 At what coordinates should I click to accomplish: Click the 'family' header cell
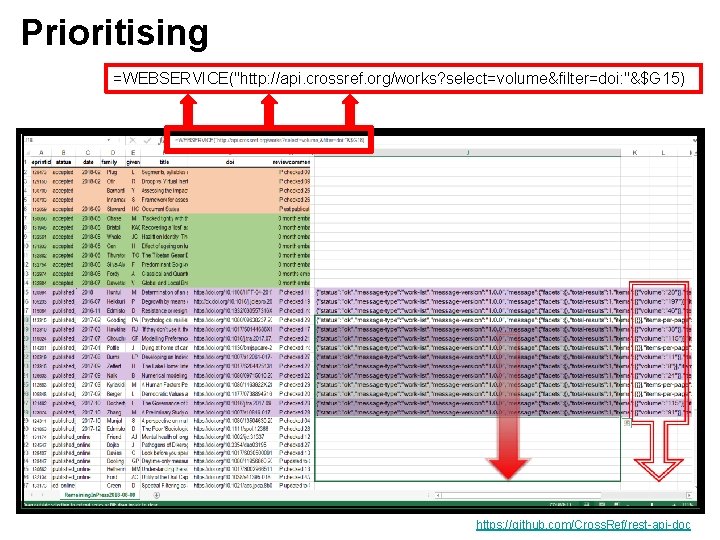tap(112, 162)
